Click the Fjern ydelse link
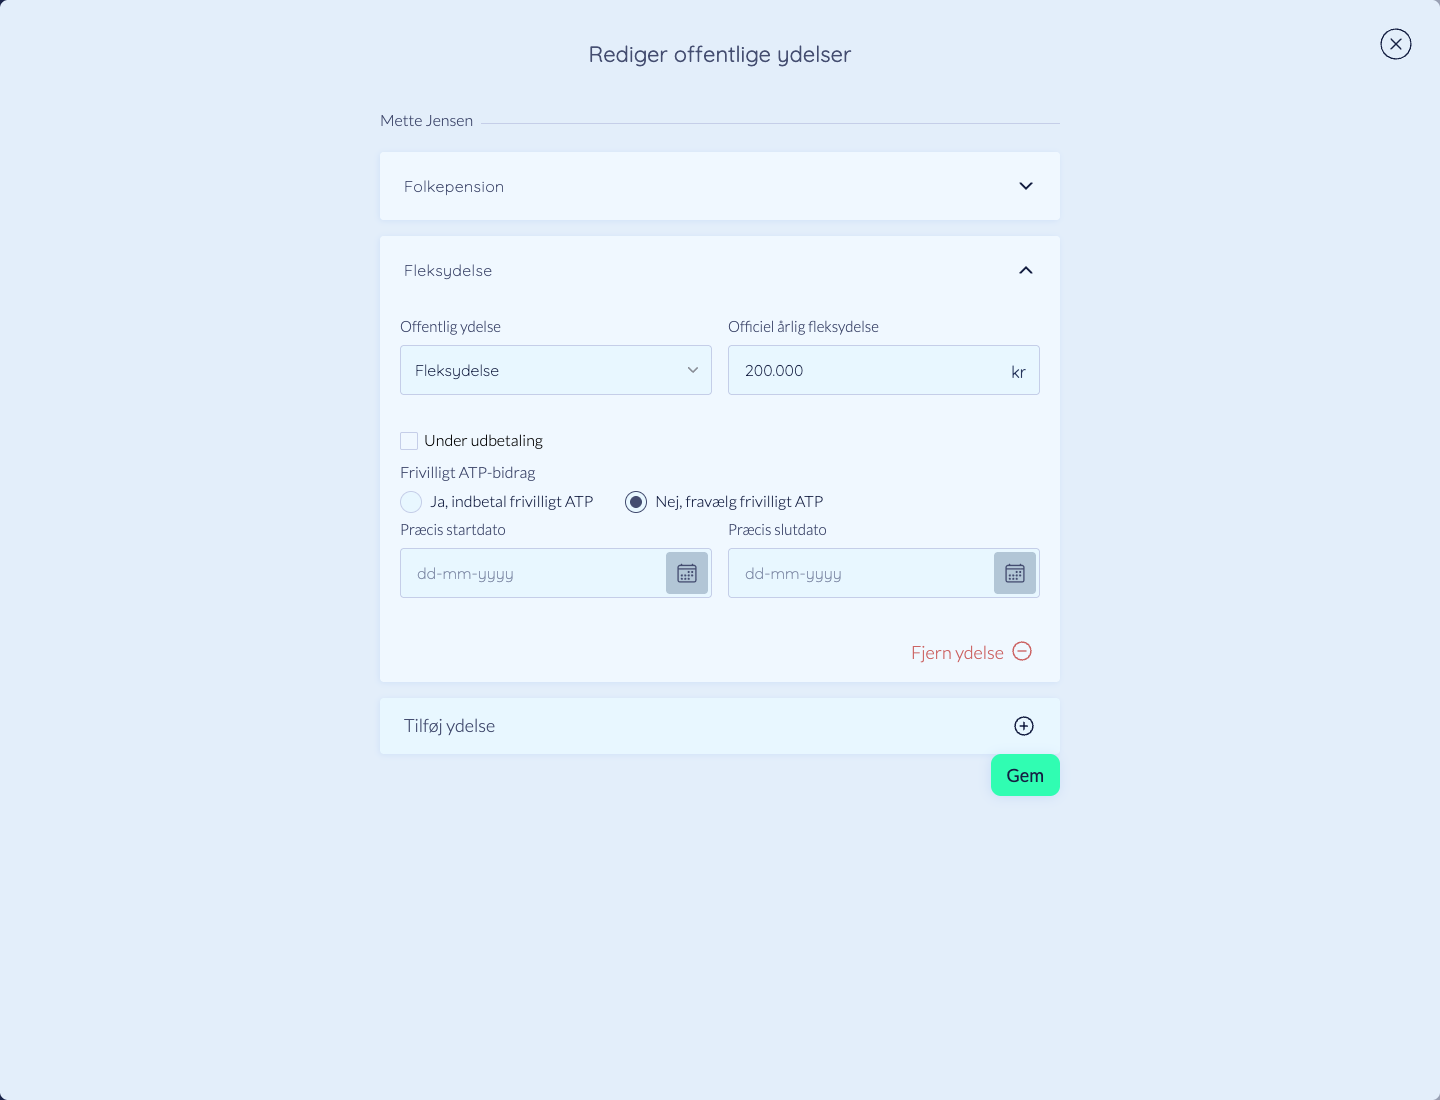Image resolution: width=1440 pixels, height=1100 pixels. point(957,653)
